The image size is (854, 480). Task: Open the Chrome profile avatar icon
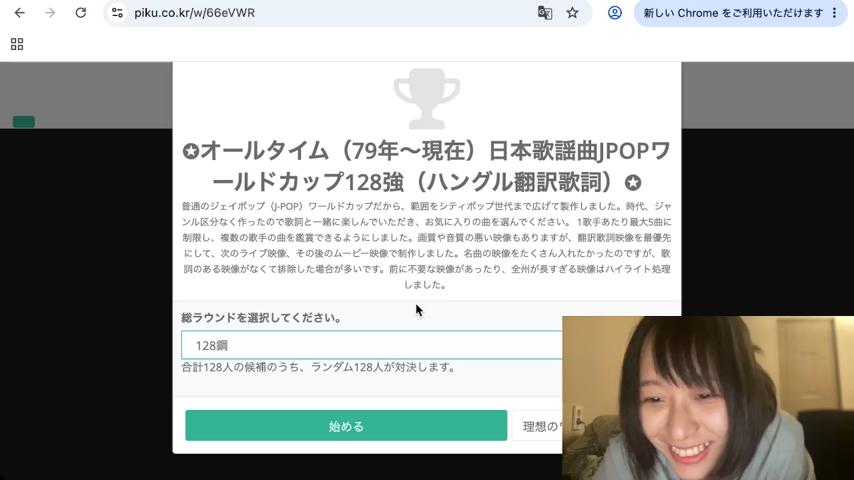point(615,13)
